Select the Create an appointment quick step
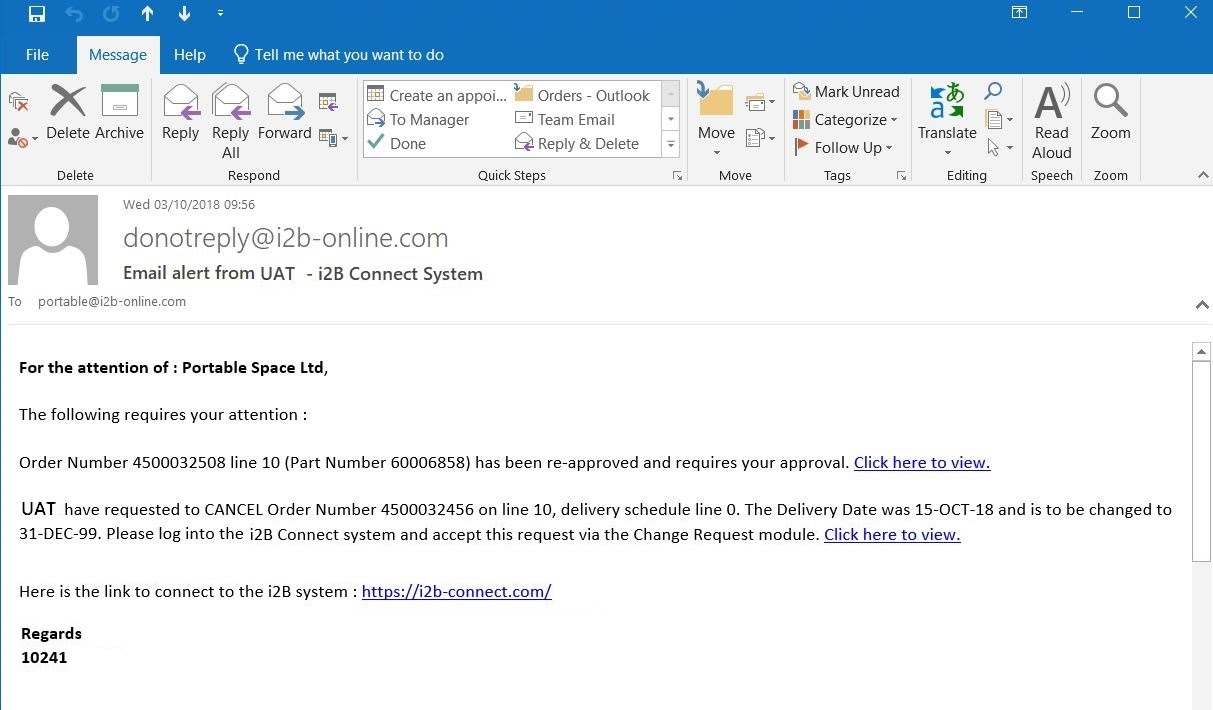The height and width of the screenshot is (710, 1213). click(x=437, y=95)
